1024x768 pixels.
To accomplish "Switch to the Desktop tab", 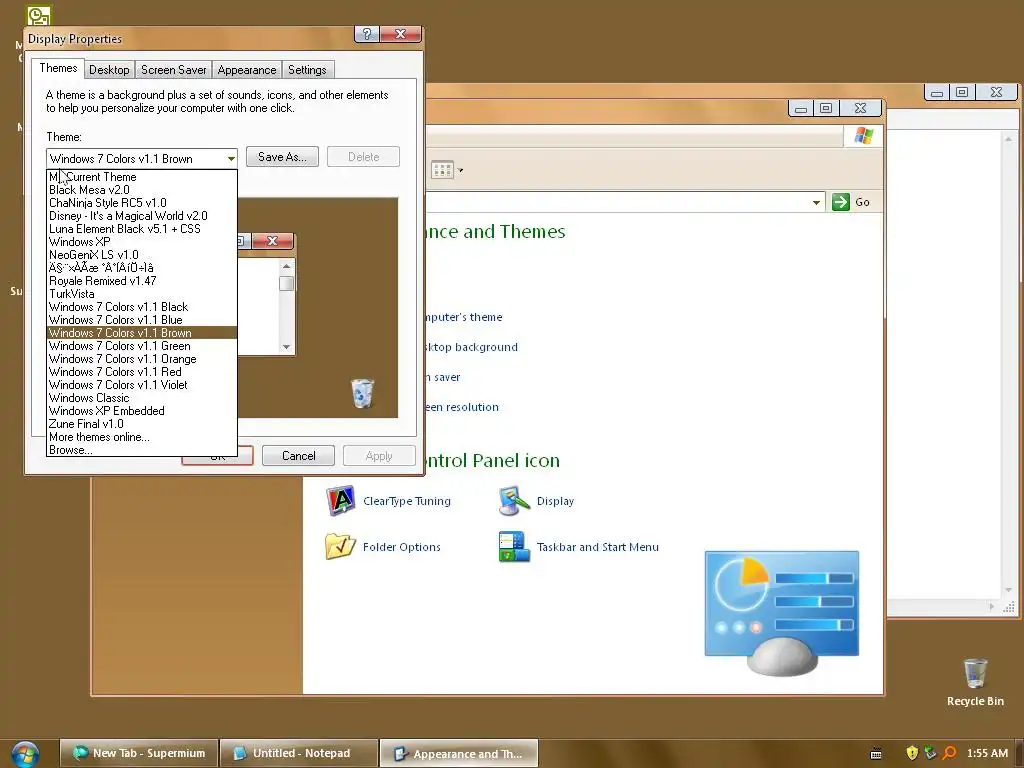I will point(109,70).
